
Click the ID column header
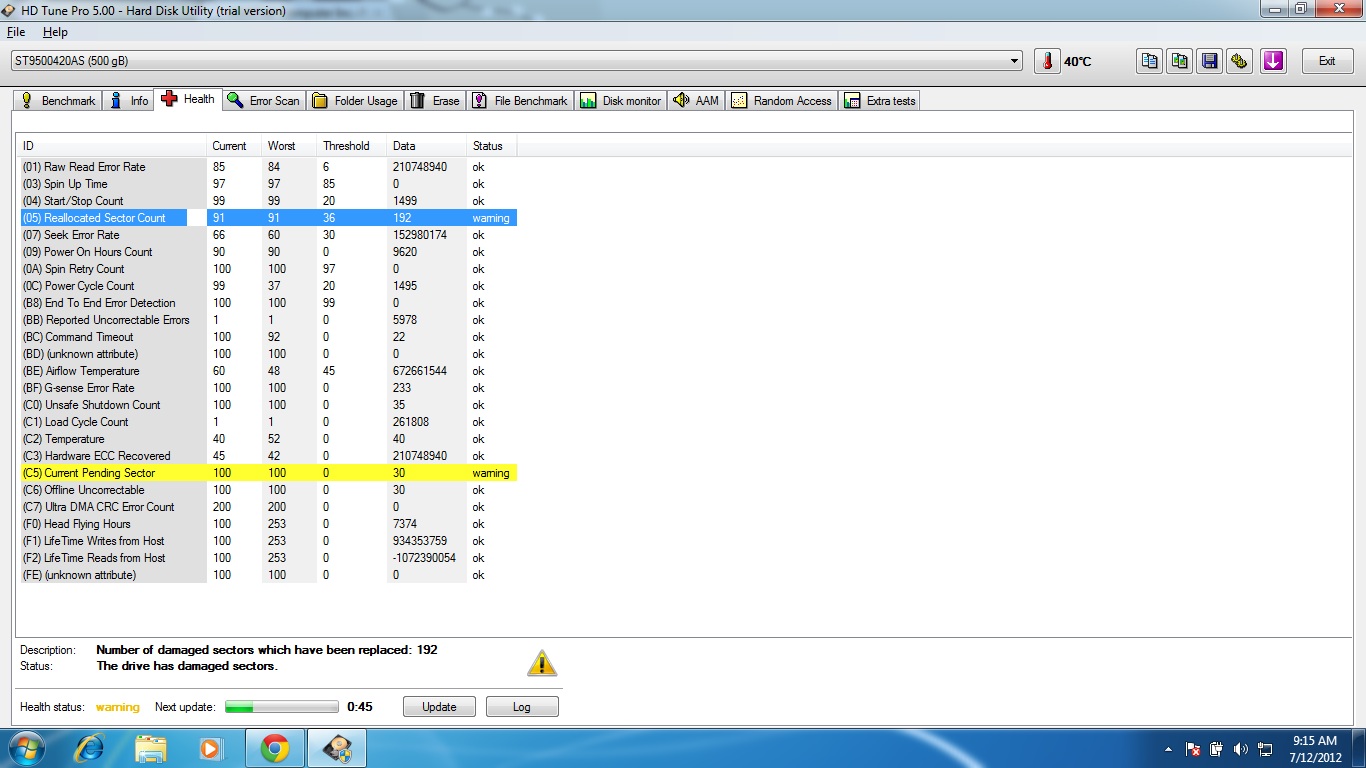[111, 146]
